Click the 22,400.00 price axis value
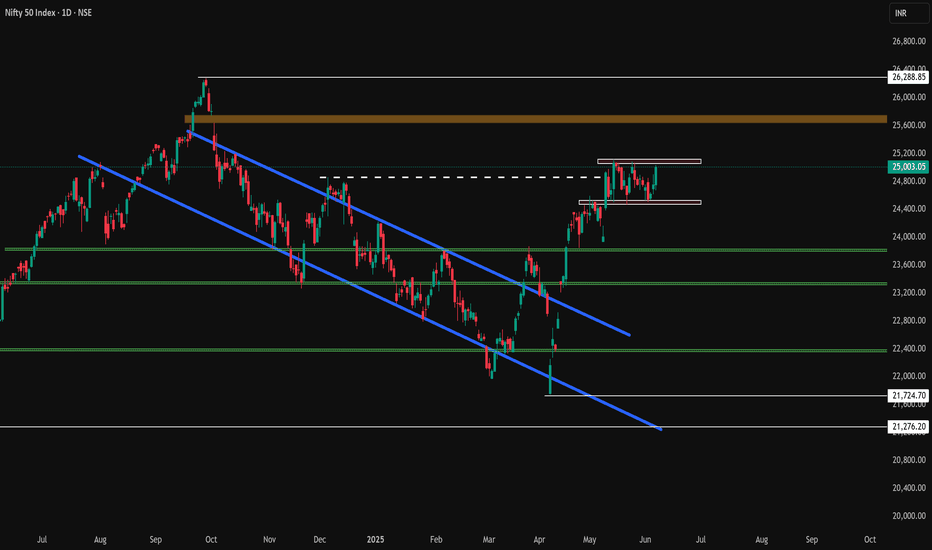Viewport: 932px width, 550px height. point(909,348)
